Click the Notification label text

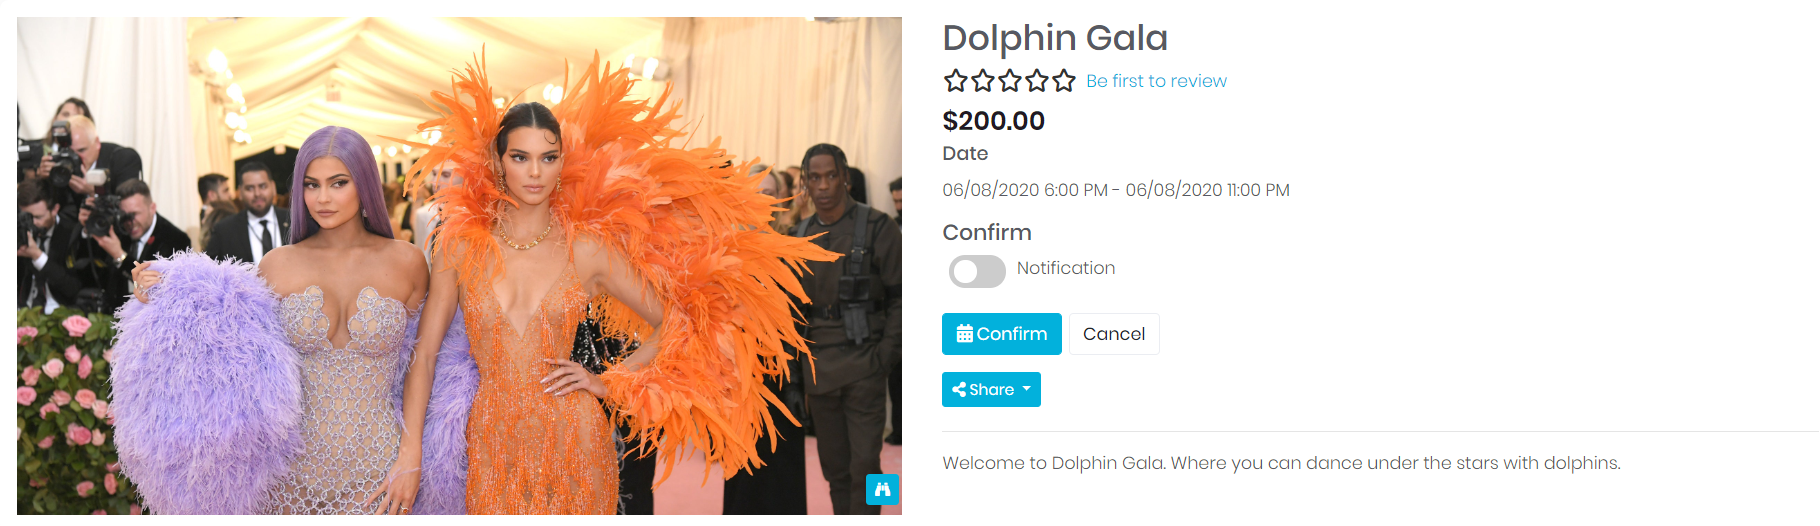coord(1065,268)
